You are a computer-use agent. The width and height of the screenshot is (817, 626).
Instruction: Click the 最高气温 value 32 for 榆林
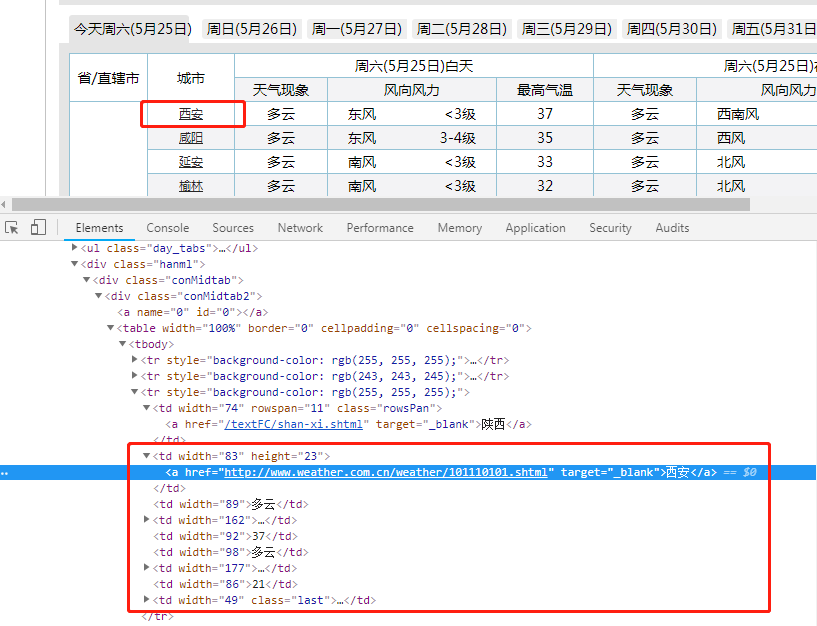click(545, 186)
